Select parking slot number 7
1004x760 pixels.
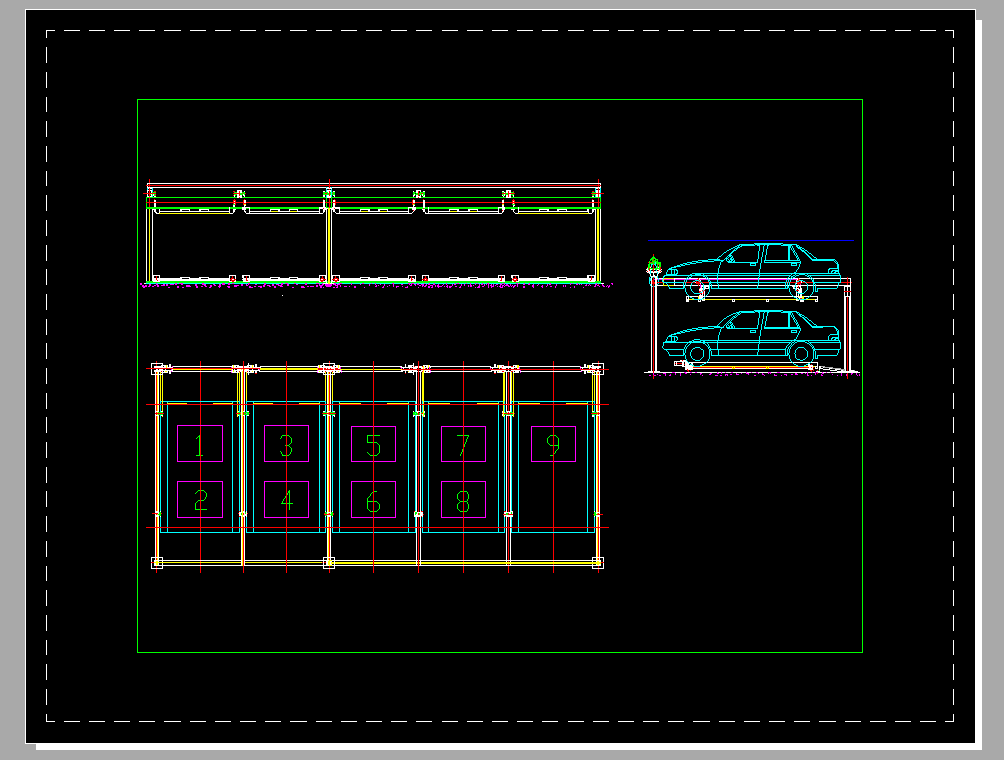point(464,443)
